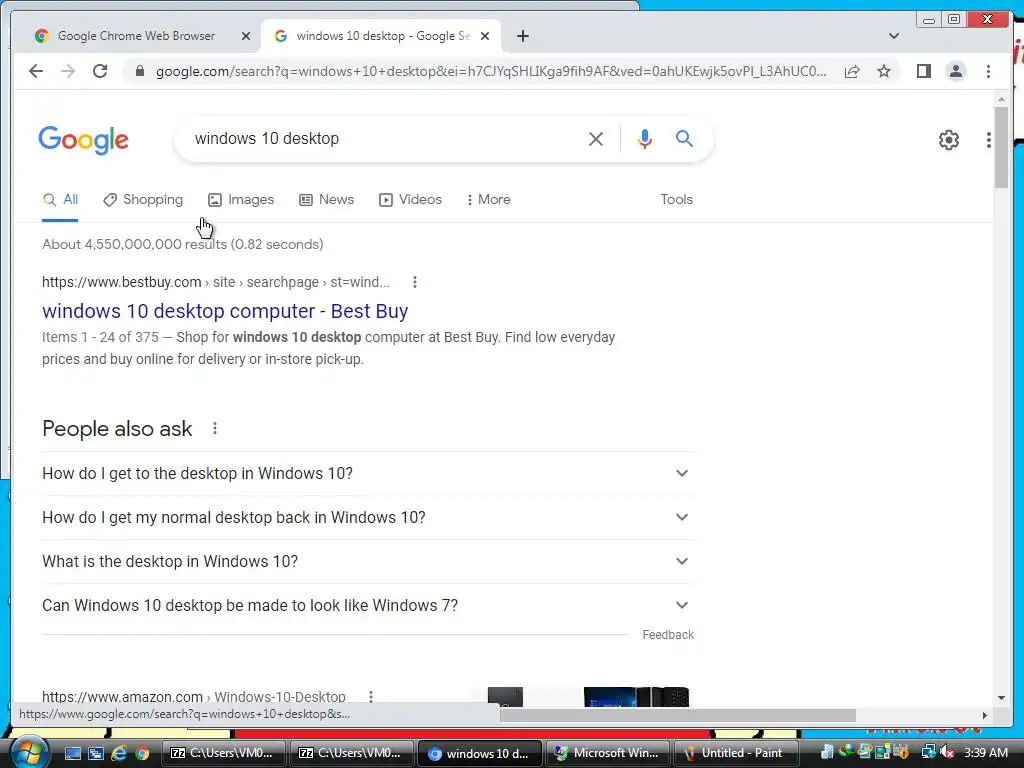This screenshot has height=768, width=1024.
Task: Launch Internet Explorer from the quick launch
Action: (119, 753)
